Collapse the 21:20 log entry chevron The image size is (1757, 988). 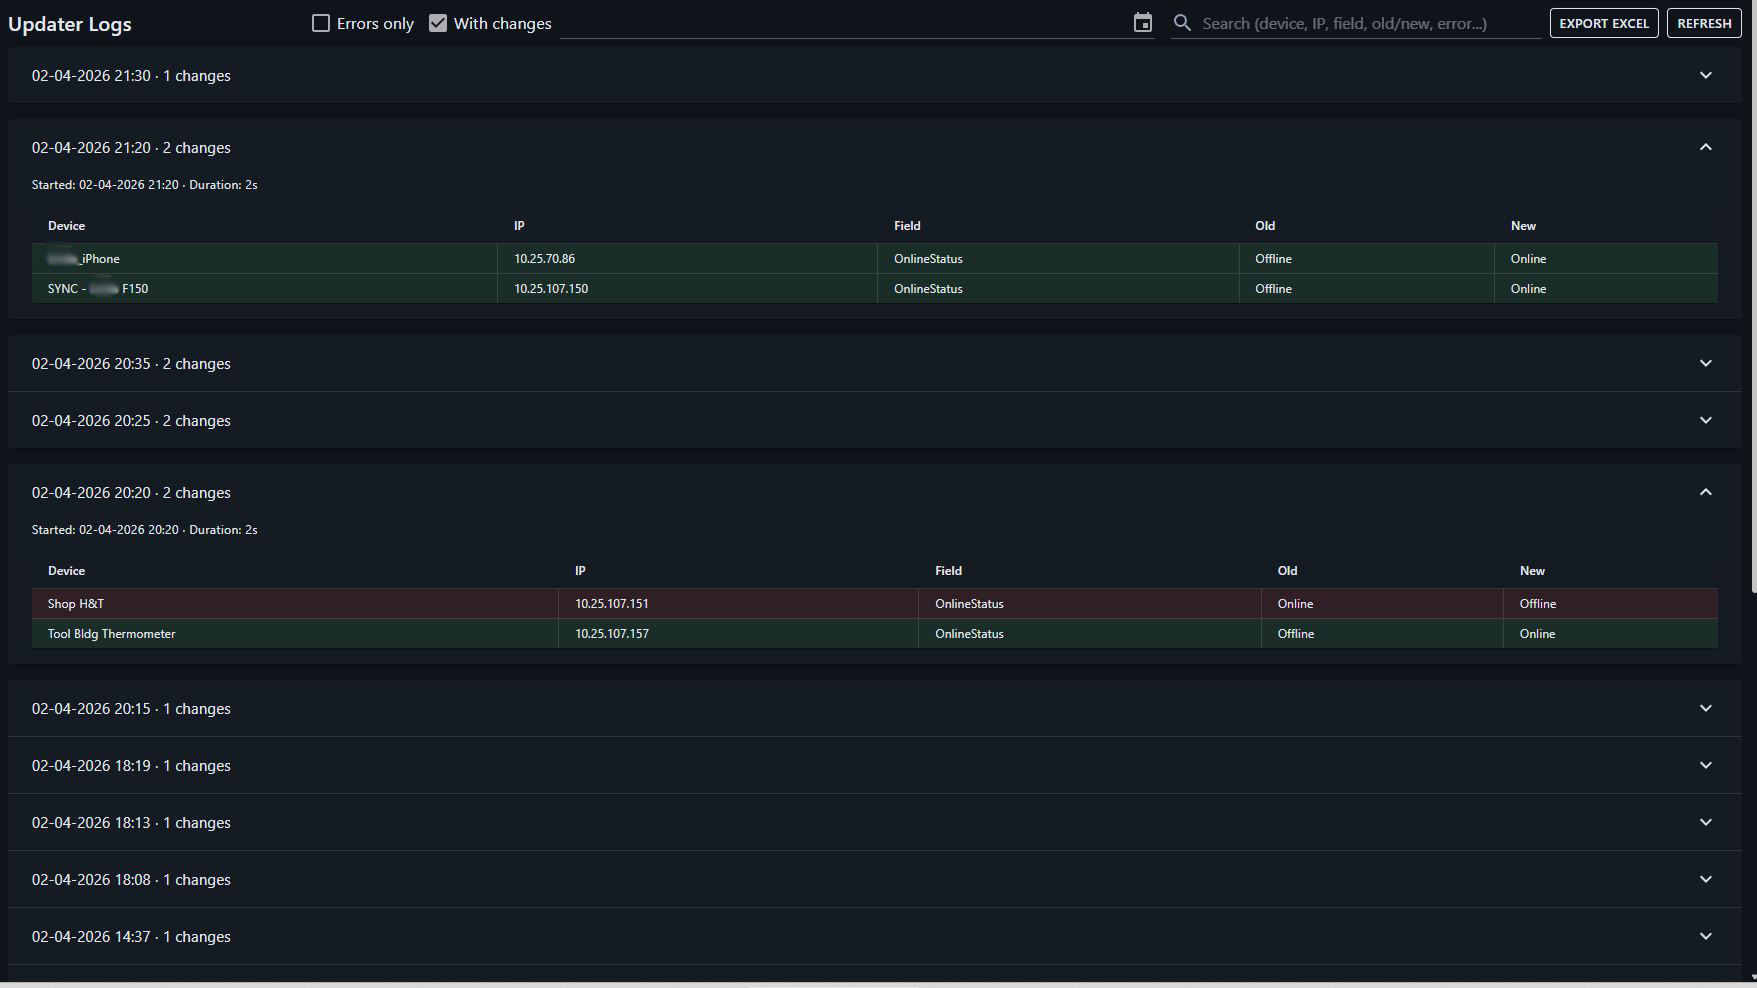coord(1705,147)
